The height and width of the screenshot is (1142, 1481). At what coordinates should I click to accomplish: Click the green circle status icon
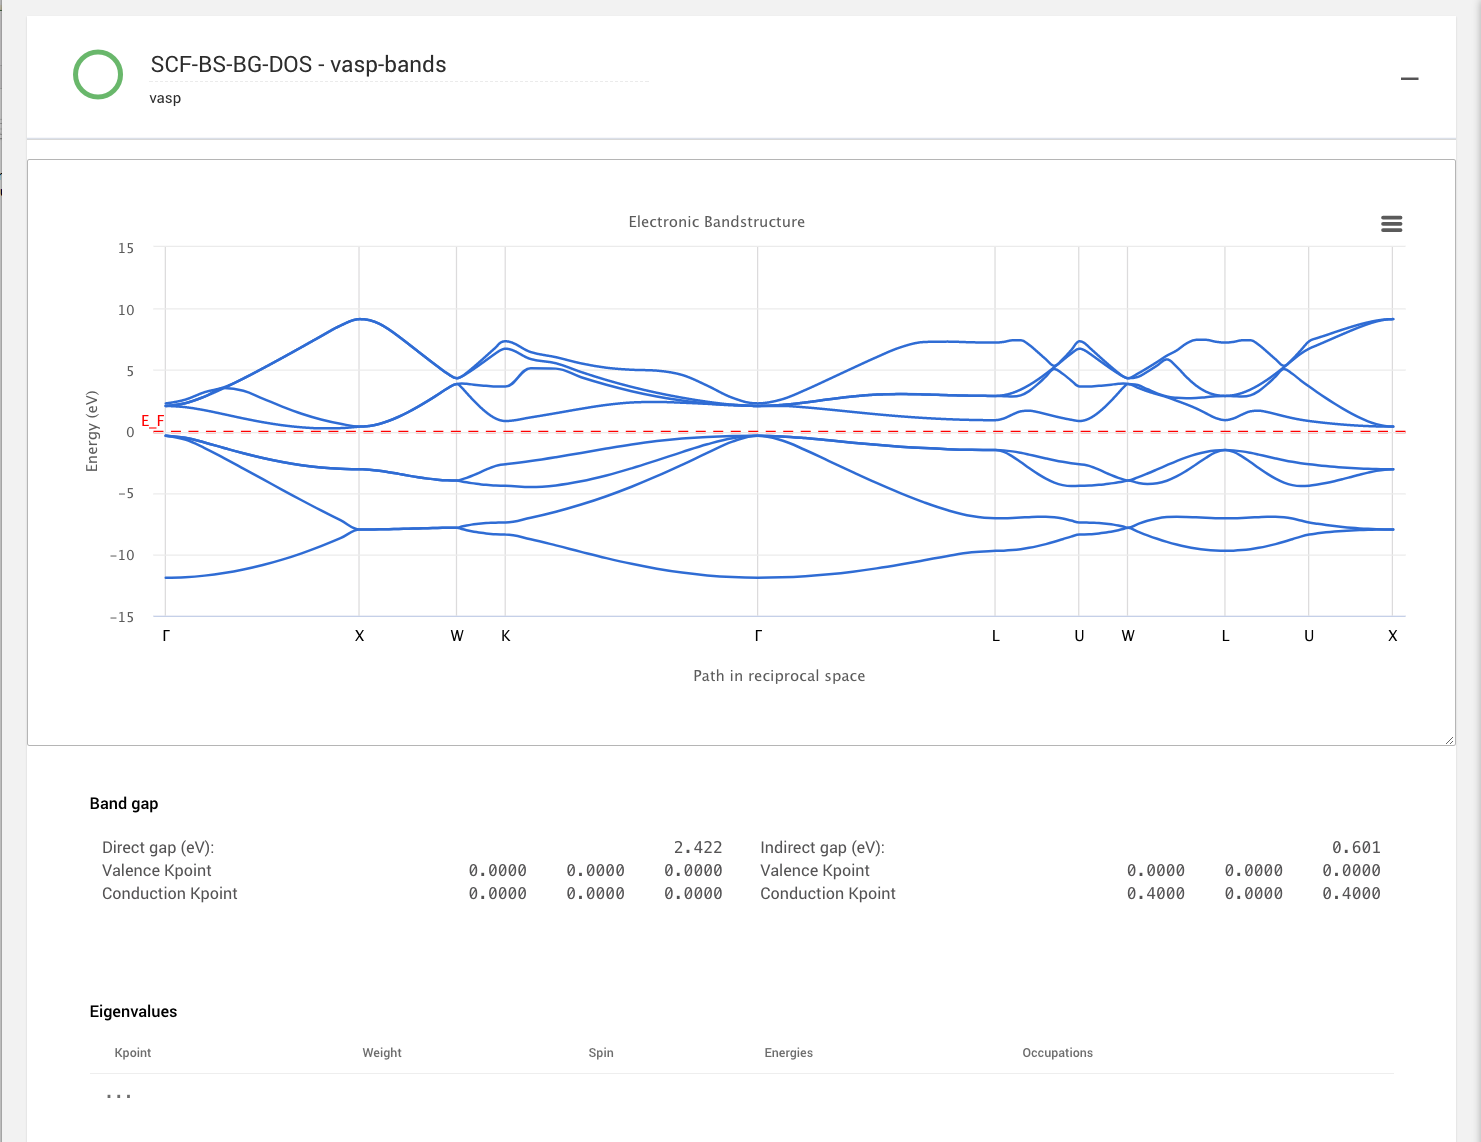[x=98, y=75]
